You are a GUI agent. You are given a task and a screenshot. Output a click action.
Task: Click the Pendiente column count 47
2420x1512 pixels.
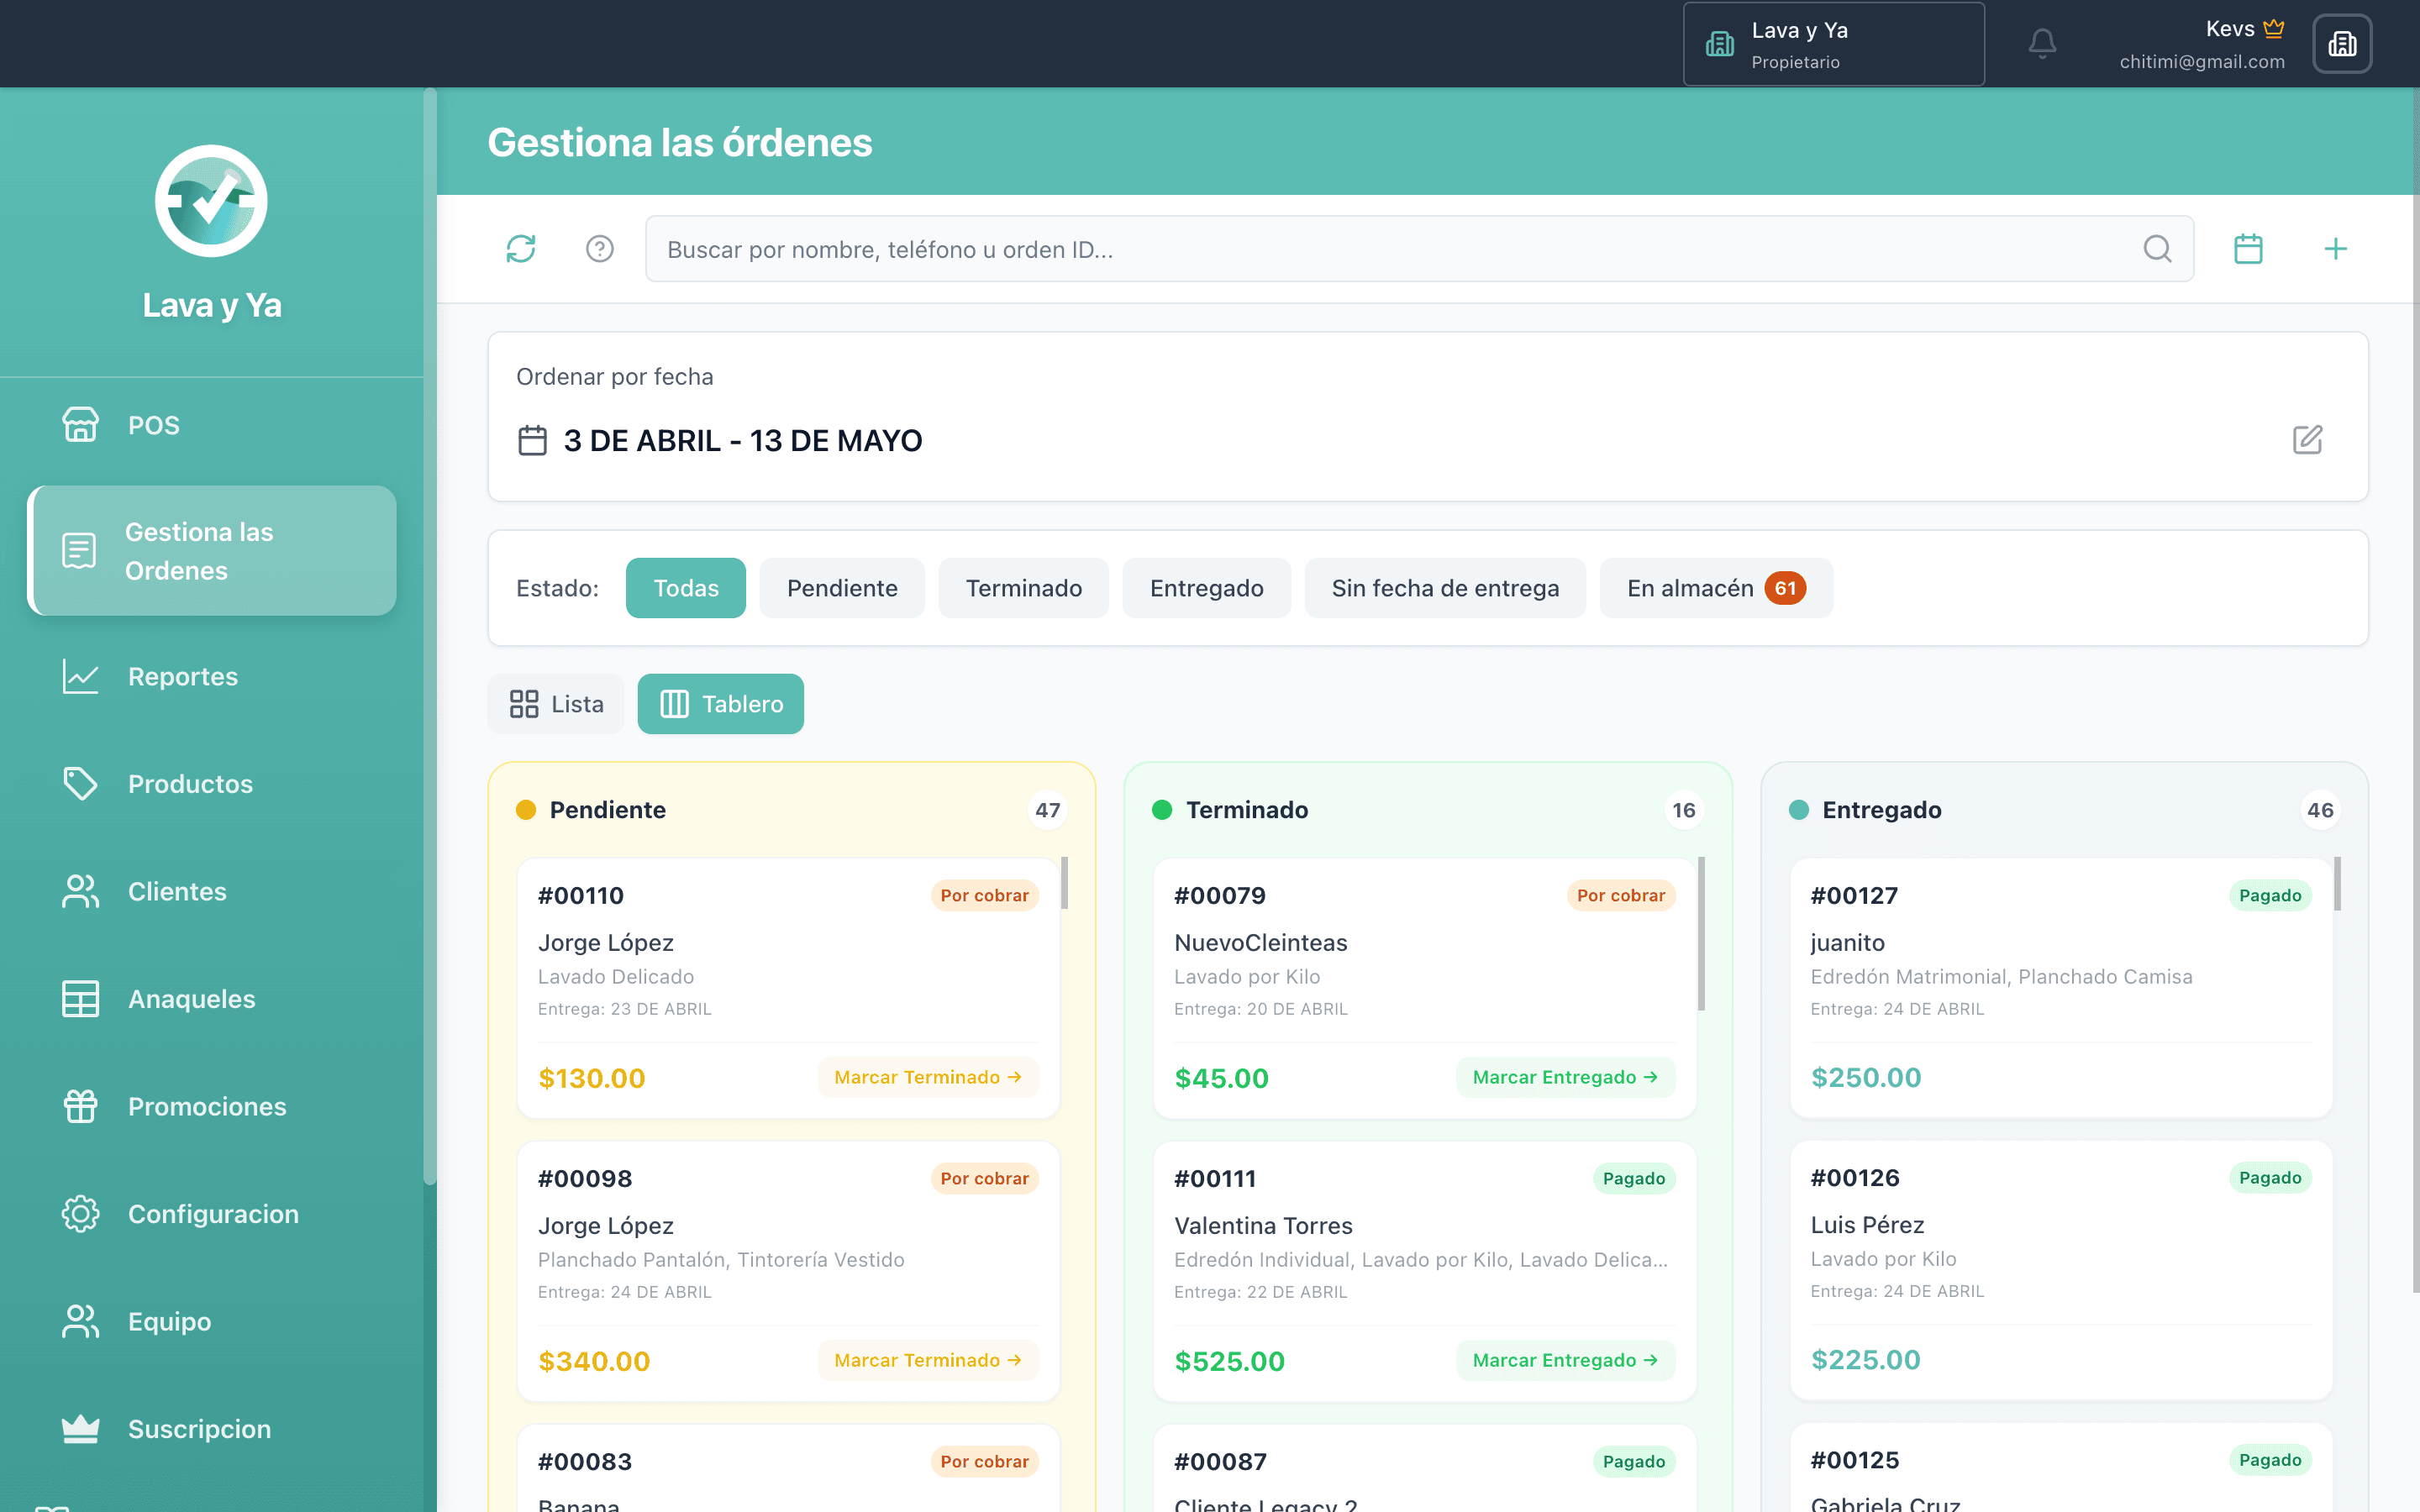tap(1047, 810)
